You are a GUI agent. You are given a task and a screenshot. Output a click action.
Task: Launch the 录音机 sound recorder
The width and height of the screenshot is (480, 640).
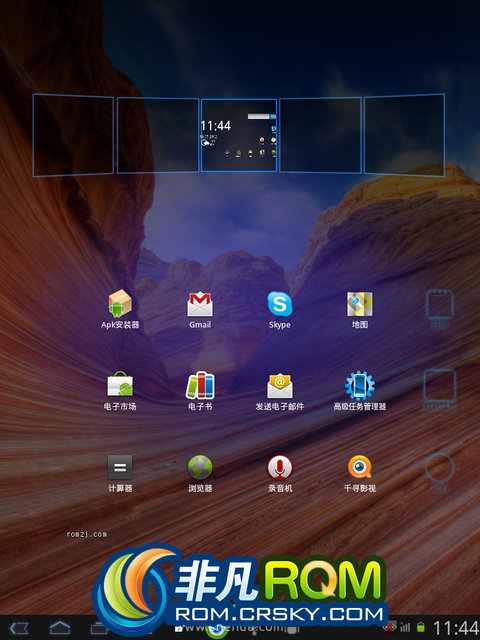pos(280,473)
